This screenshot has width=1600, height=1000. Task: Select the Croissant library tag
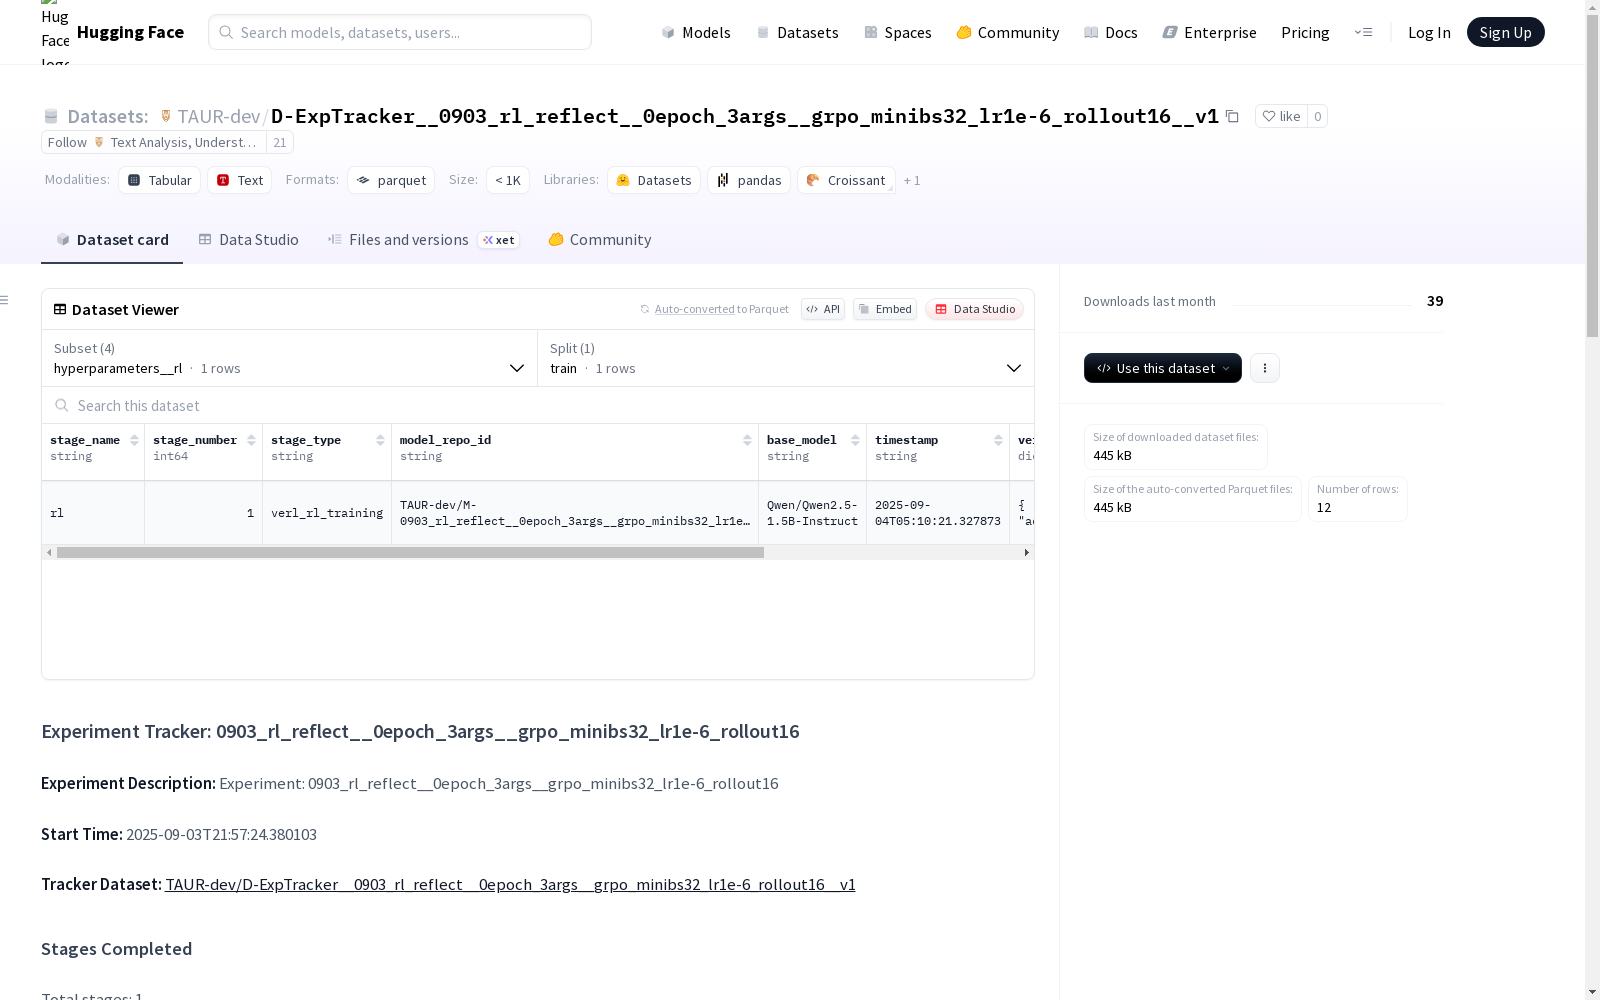(846, 180)
